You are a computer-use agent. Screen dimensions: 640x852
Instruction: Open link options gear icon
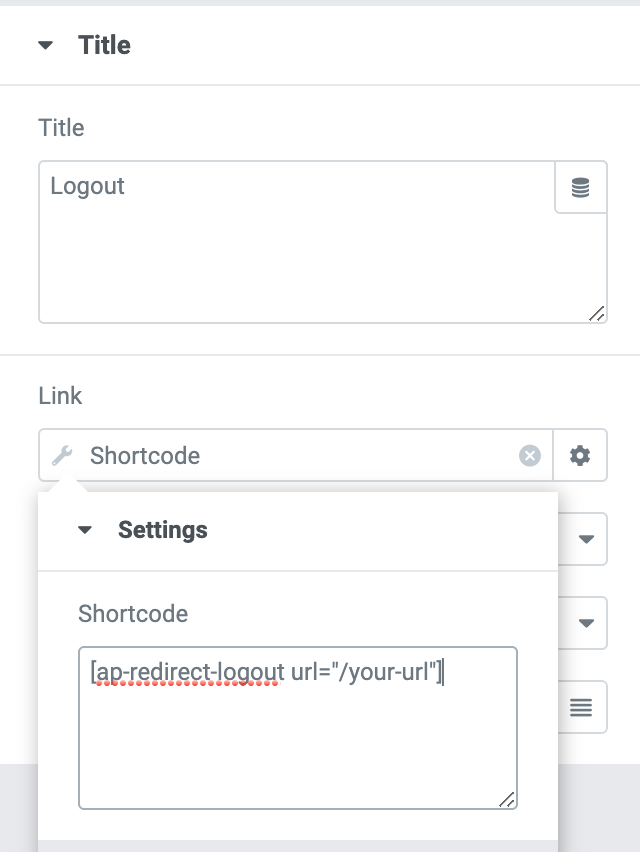(580, 455)
